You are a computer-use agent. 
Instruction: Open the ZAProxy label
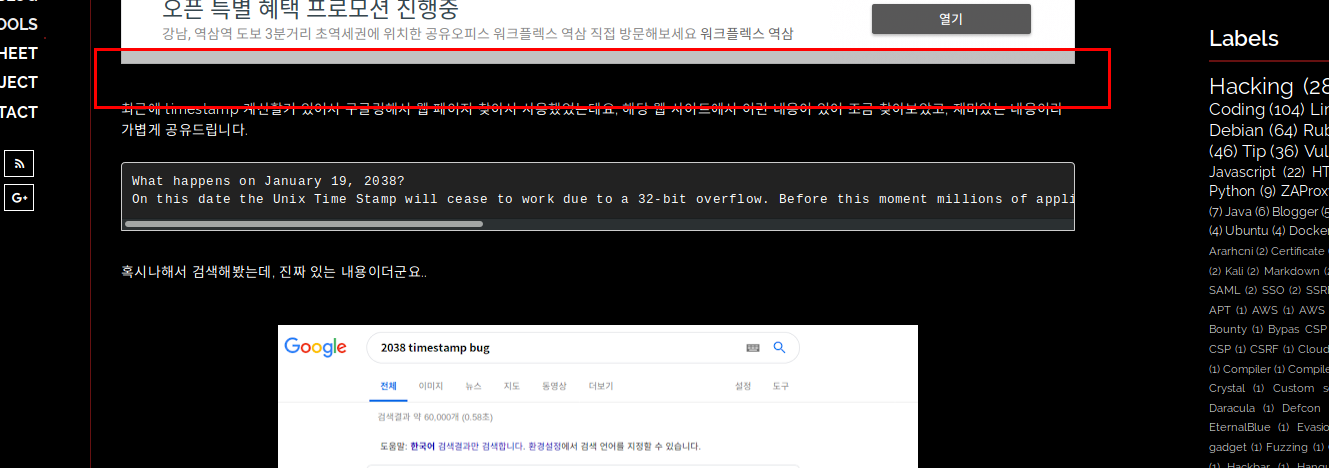1304,190
